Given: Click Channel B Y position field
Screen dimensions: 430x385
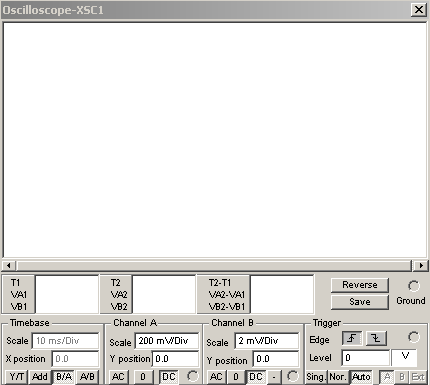Looking at the screenshot, I should tap(276, 359).
